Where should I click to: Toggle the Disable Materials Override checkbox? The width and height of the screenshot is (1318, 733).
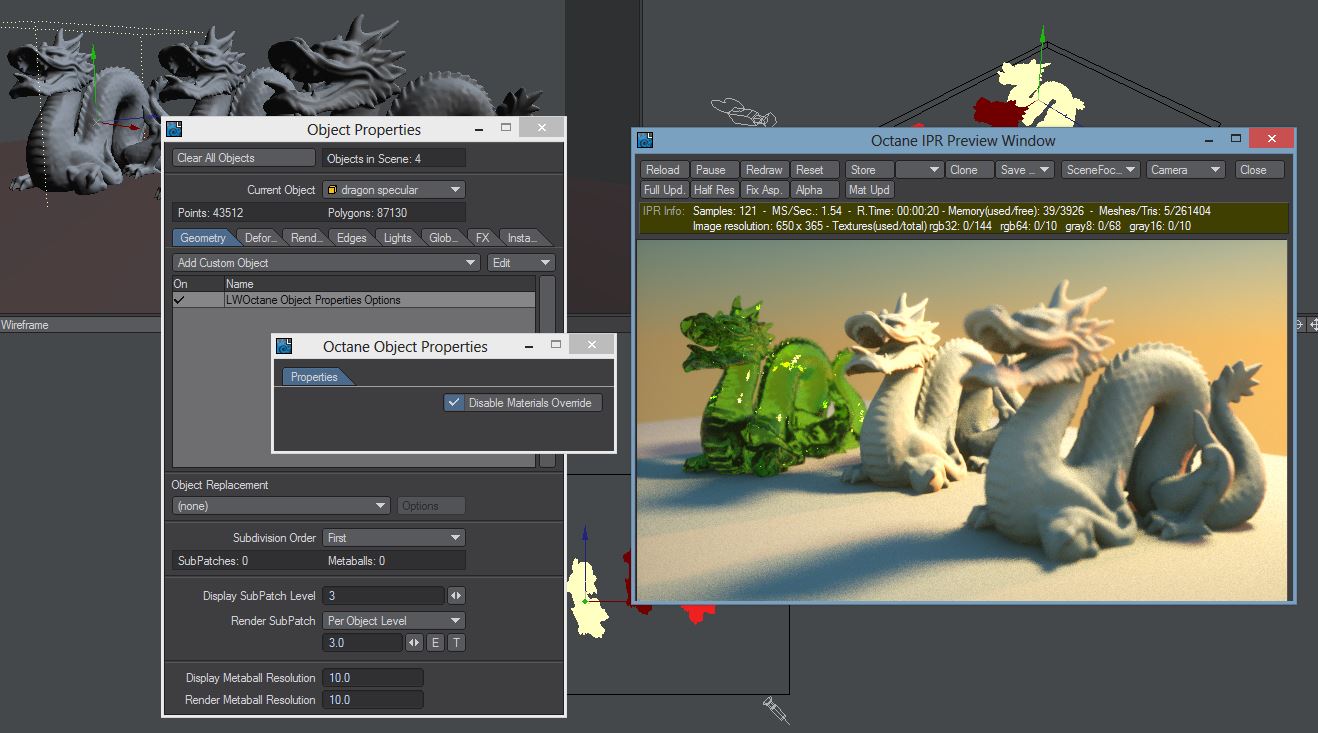point(455,403)
